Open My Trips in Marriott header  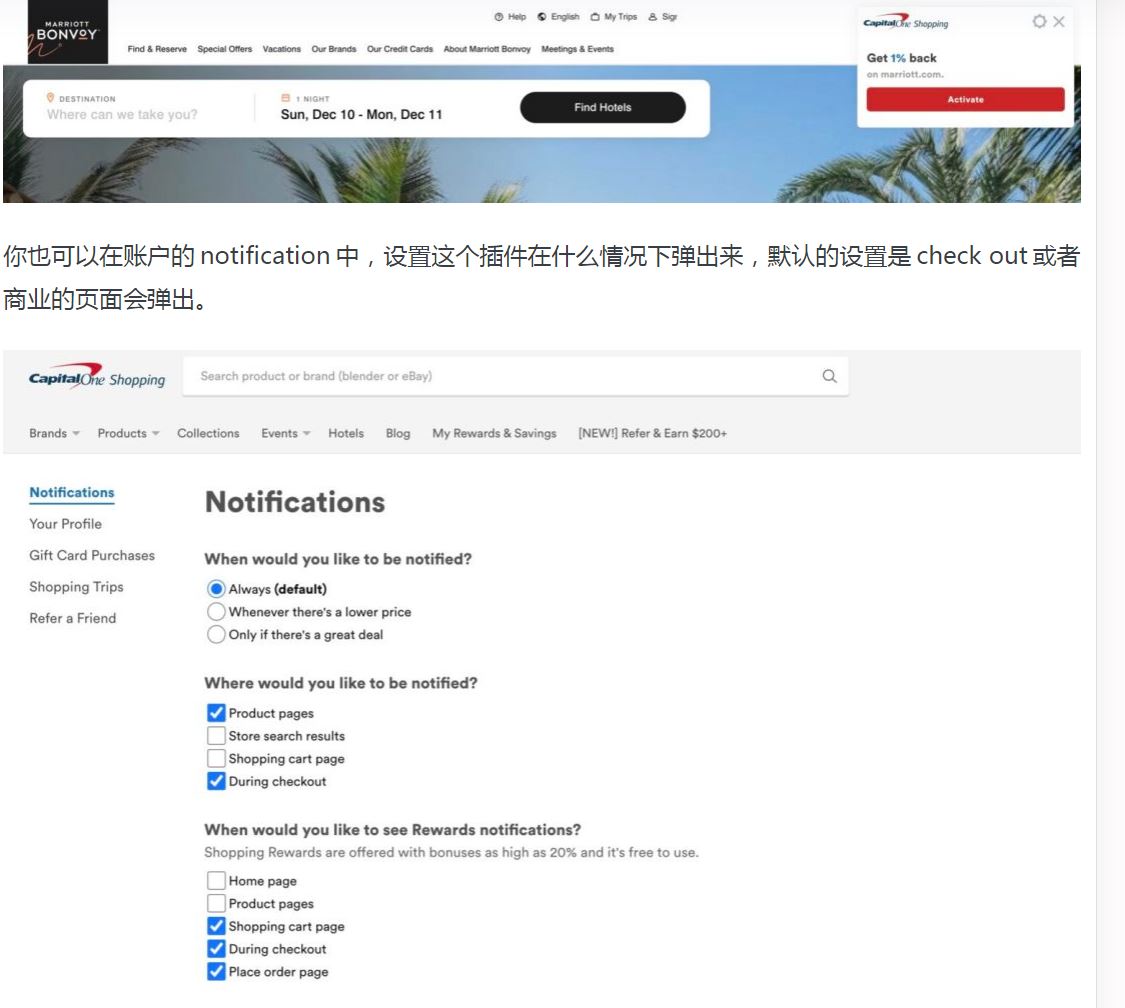click(614, 17)
